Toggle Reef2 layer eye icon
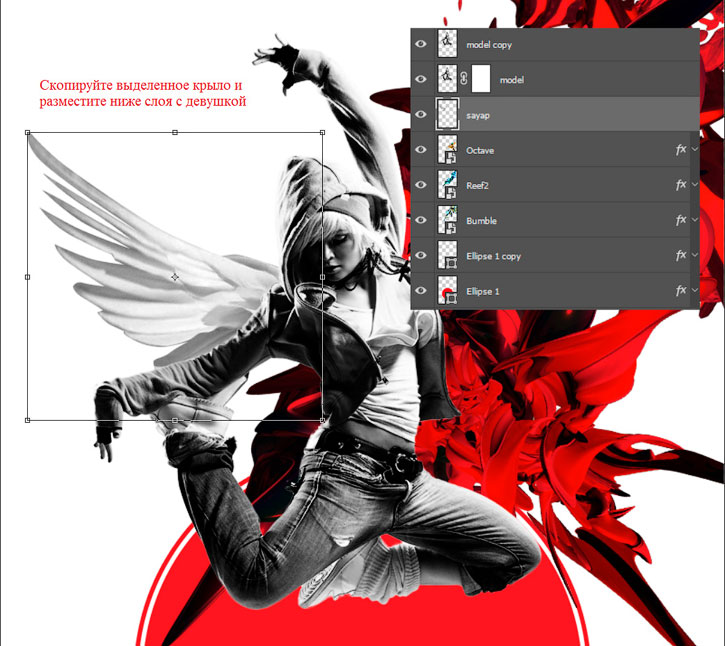The height and width of the screenshot is (646, 725). point(420,185)
